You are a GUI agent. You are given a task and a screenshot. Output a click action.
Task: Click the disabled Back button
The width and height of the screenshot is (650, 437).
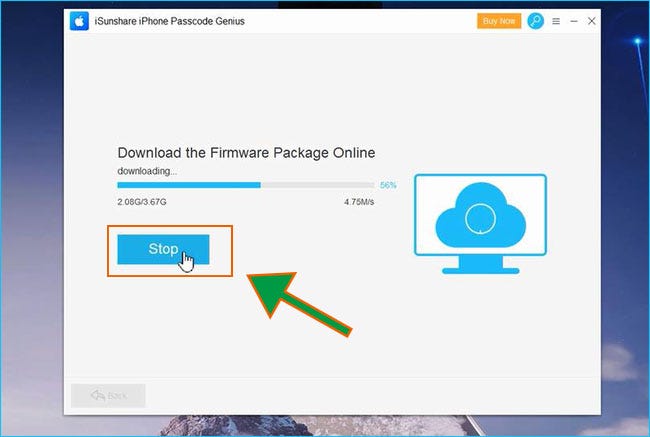pos(108,396)
